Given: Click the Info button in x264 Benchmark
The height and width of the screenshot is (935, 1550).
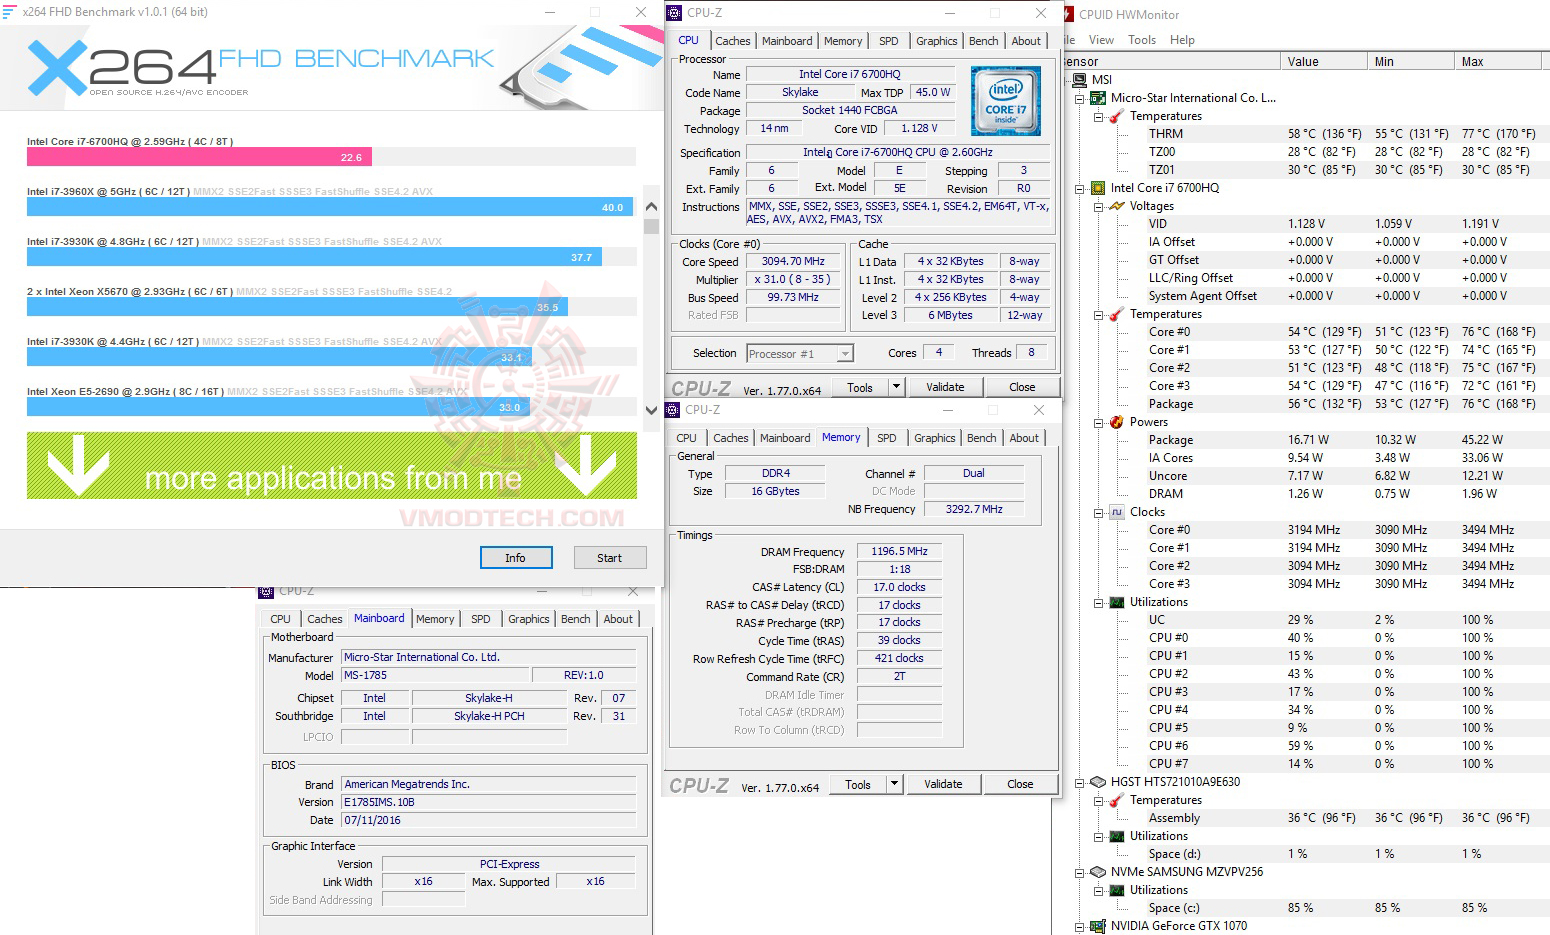Looking at the screenshot, I should 515,557.
